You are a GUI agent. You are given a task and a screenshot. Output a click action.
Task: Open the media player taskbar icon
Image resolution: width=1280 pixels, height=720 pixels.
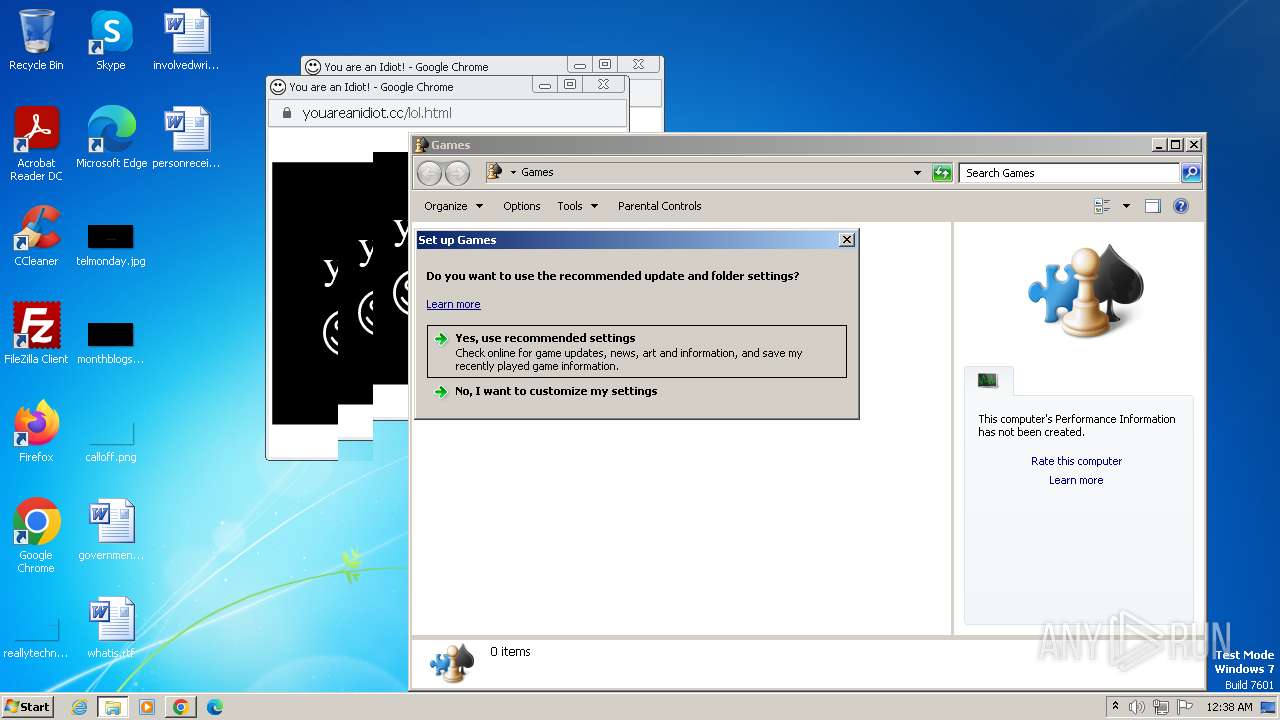point(147,707)
